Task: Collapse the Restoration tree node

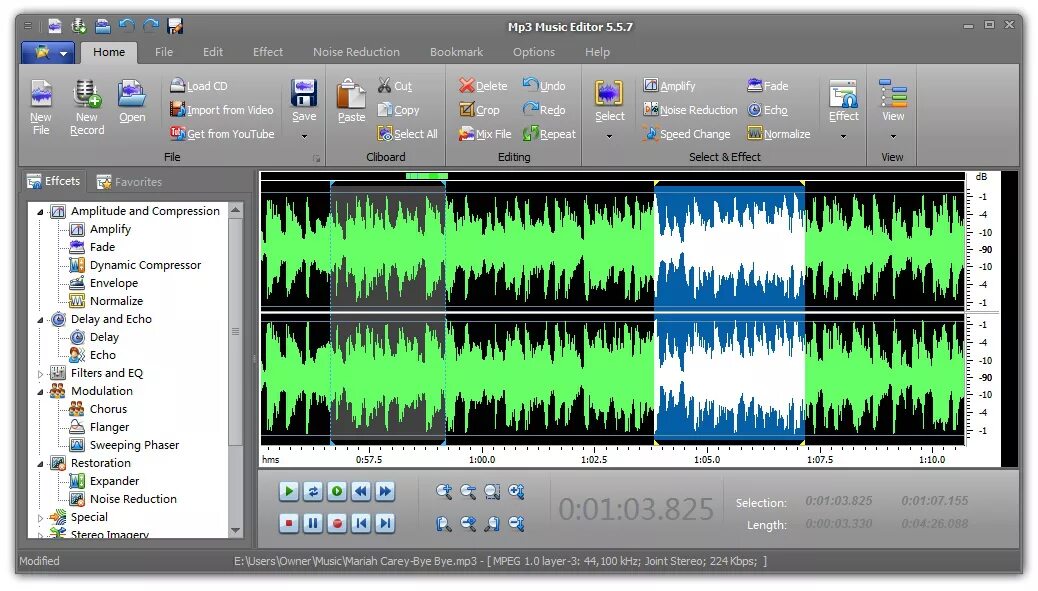Action: pyautogui.click(x=40, y=464)
